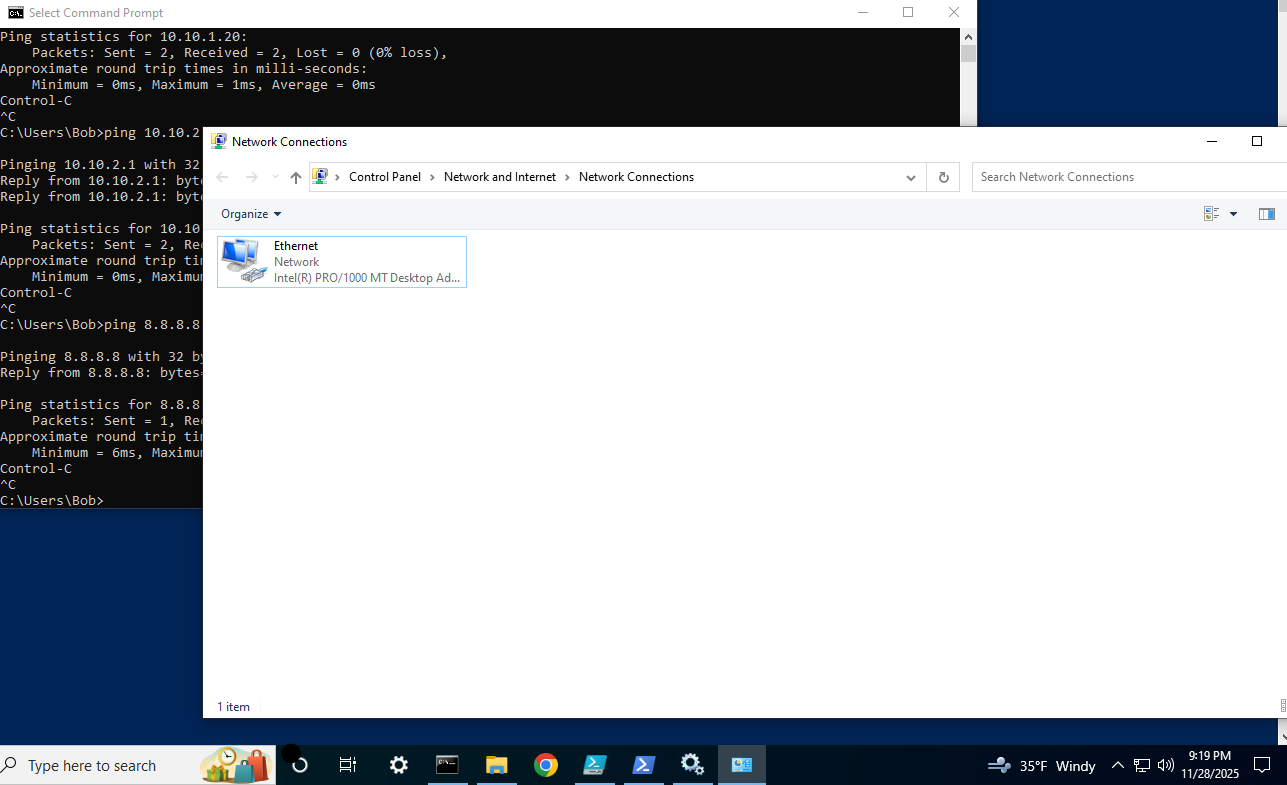Screen dimensions: 1287x785
Task: Go to Control Panel breadcrumb
Action: tap(384, 177)
